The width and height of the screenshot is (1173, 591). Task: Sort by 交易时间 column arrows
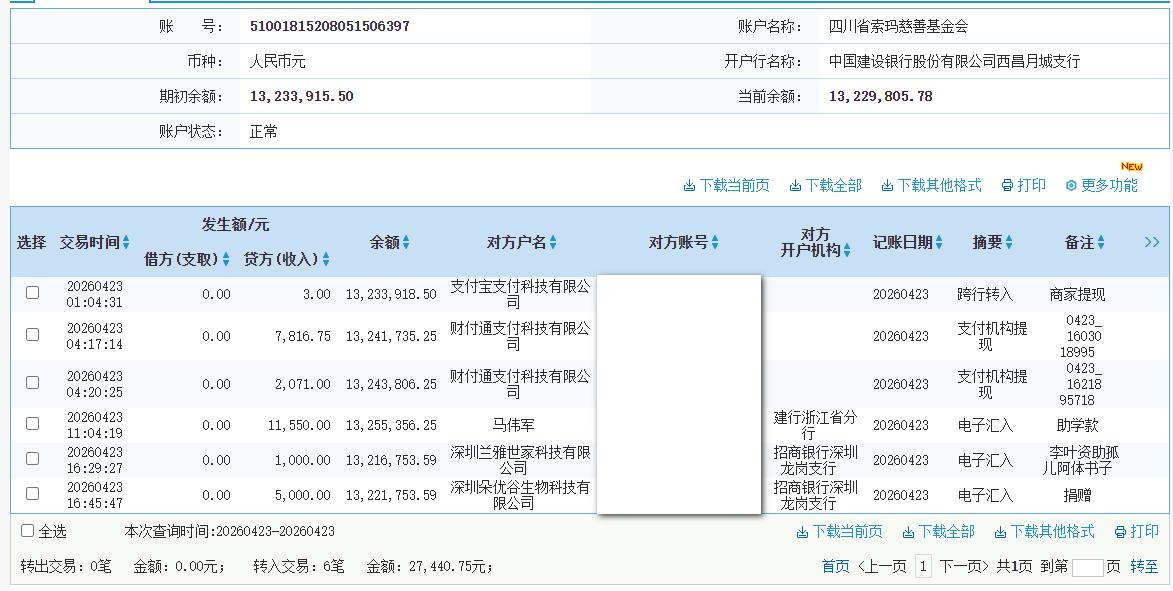(126, 243)
